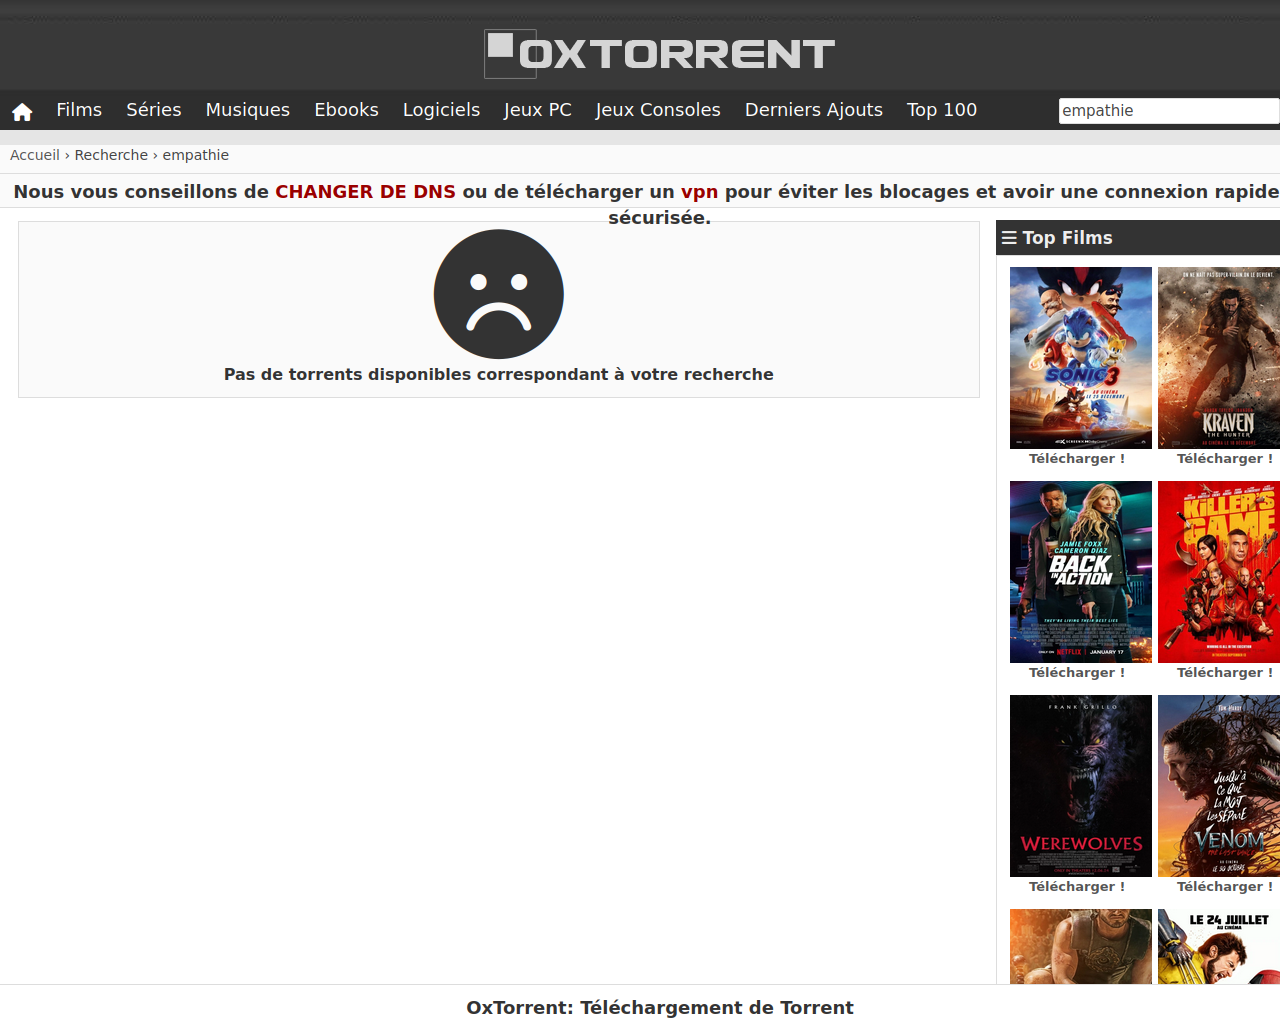Viewport: 1280px width, 1024px height.
Task: Open the Sonic 3 poster thumbnail
Action: pyautogui.click(x=1081, y=358)
